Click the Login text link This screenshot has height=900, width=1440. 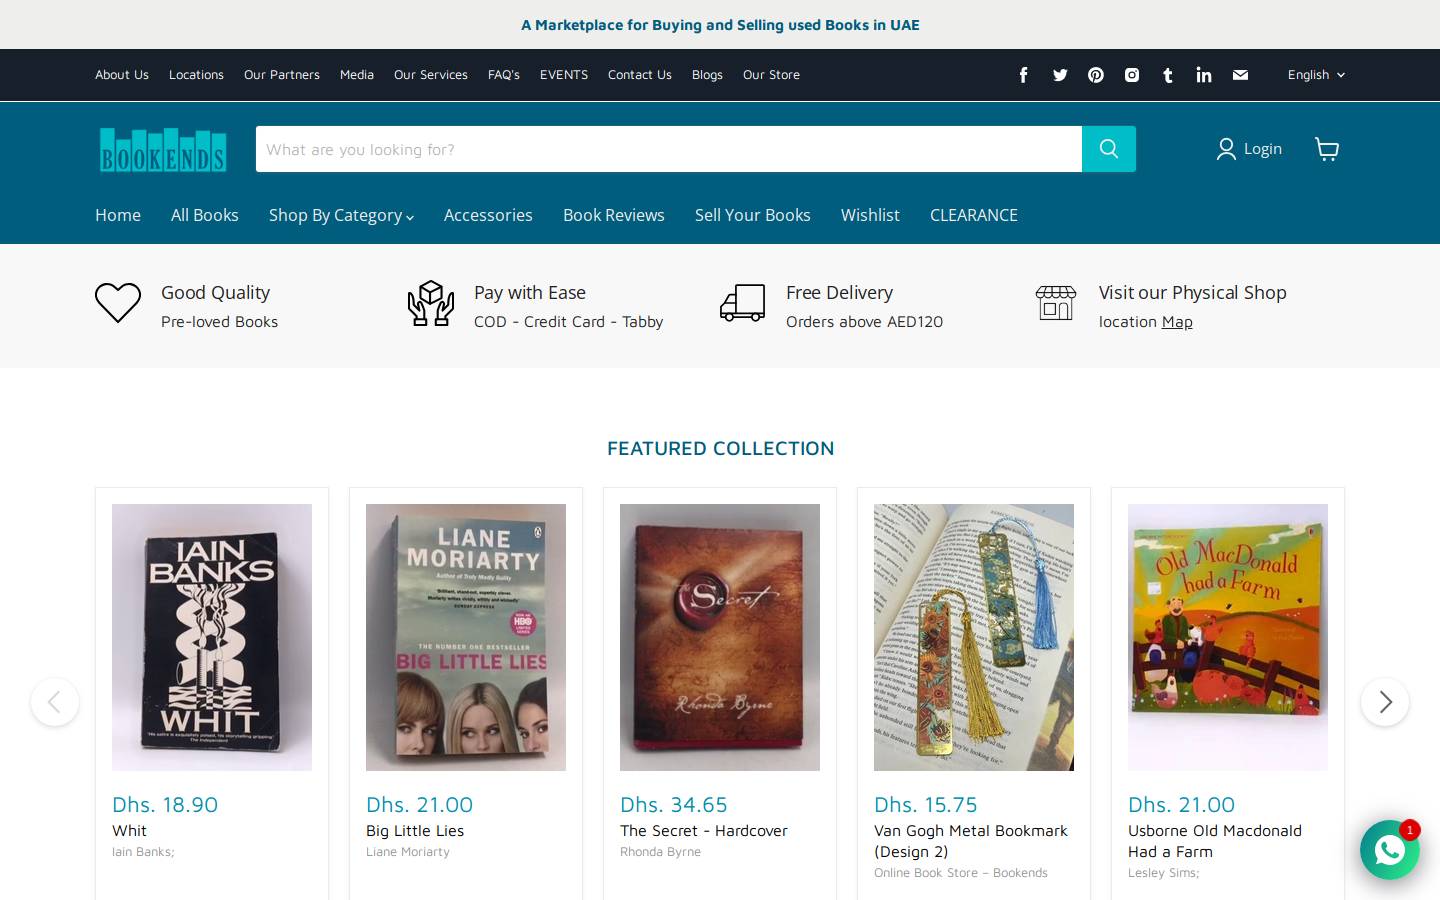pyautogui.click(x=1263, y=149)
